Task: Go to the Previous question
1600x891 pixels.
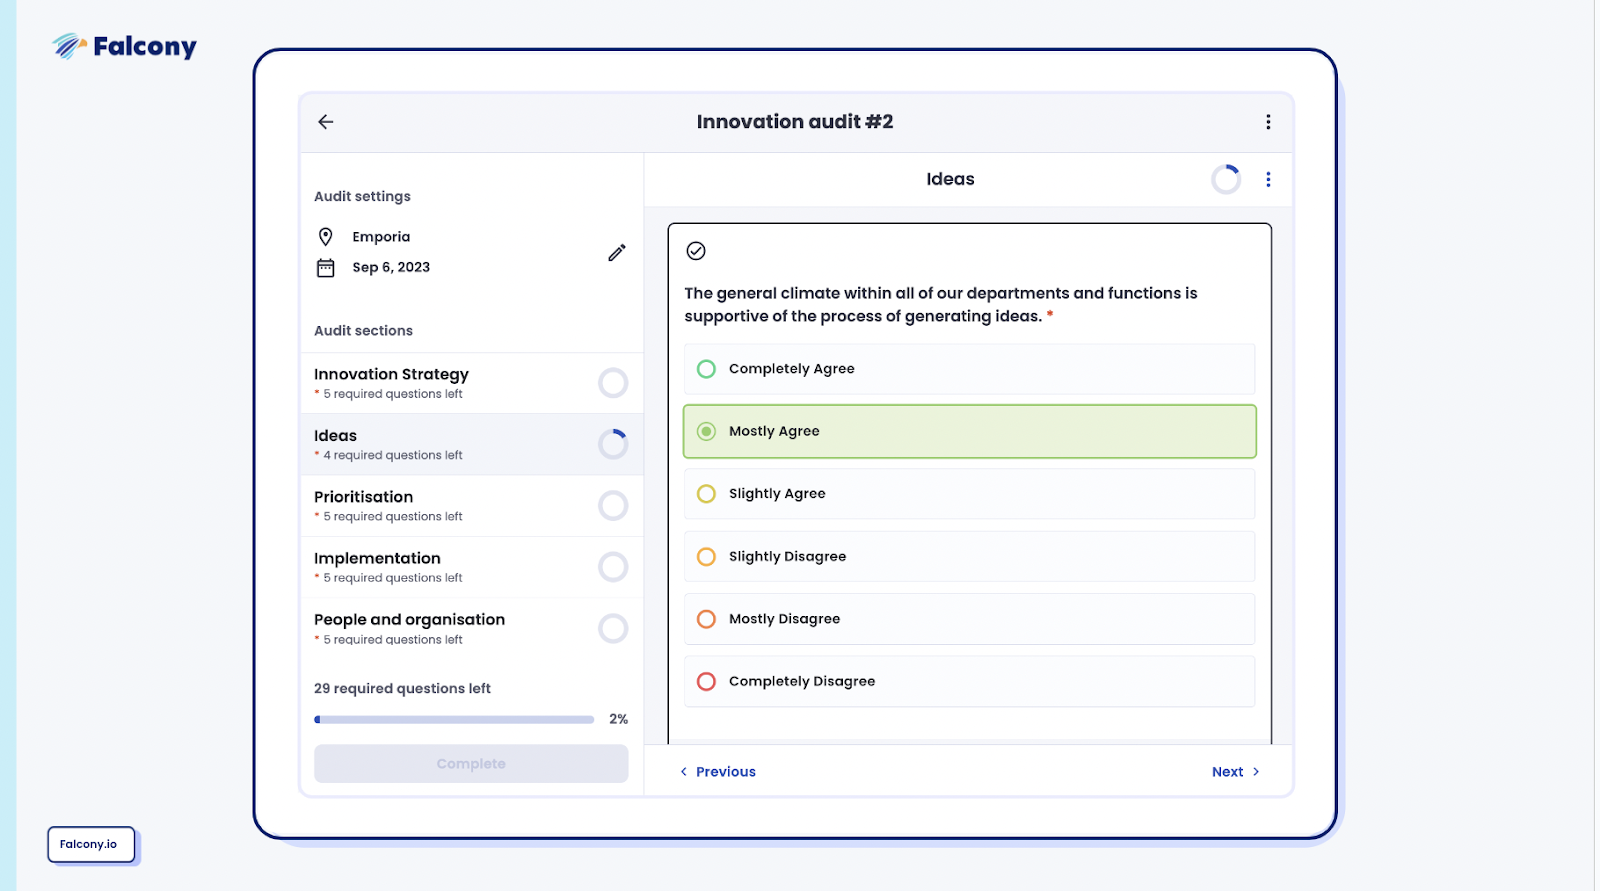Action: (718, 772)
